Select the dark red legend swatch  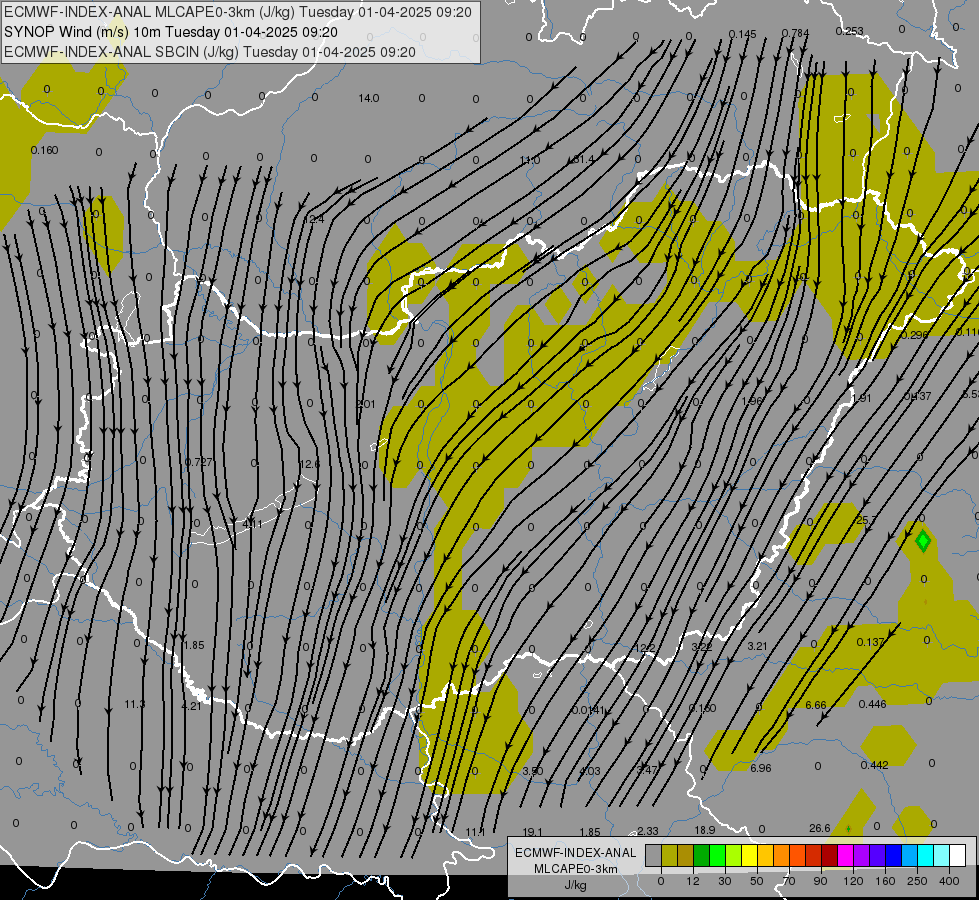pos(830,855)
